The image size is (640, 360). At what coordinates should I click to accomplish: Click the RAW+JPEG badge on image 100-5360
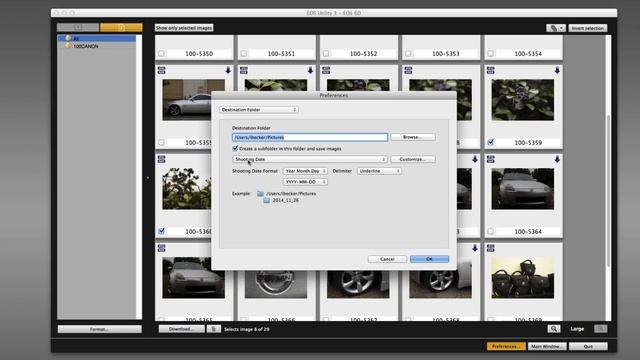162,159
